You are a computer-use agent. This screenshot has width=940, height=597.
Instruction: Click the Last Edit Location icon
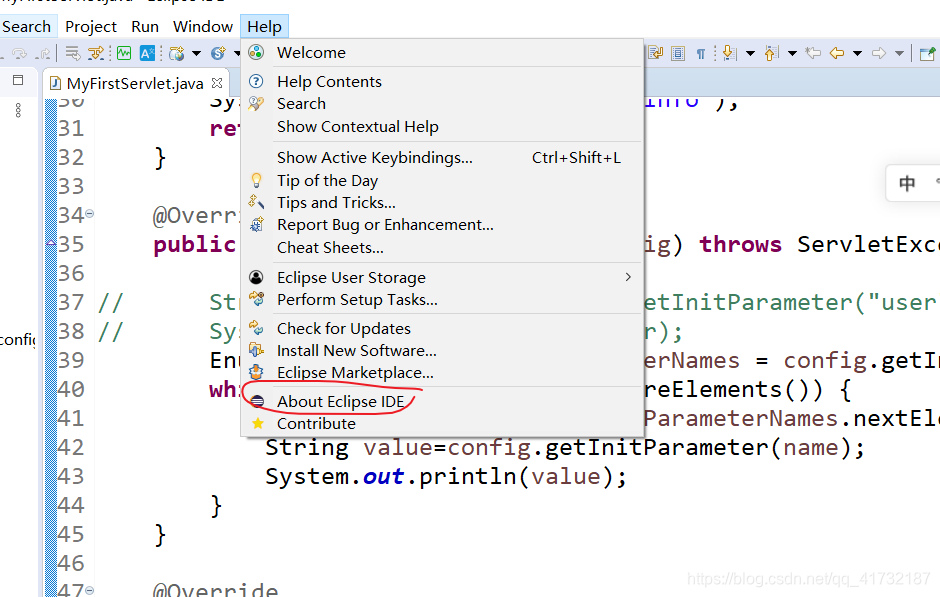click(813, 53)
